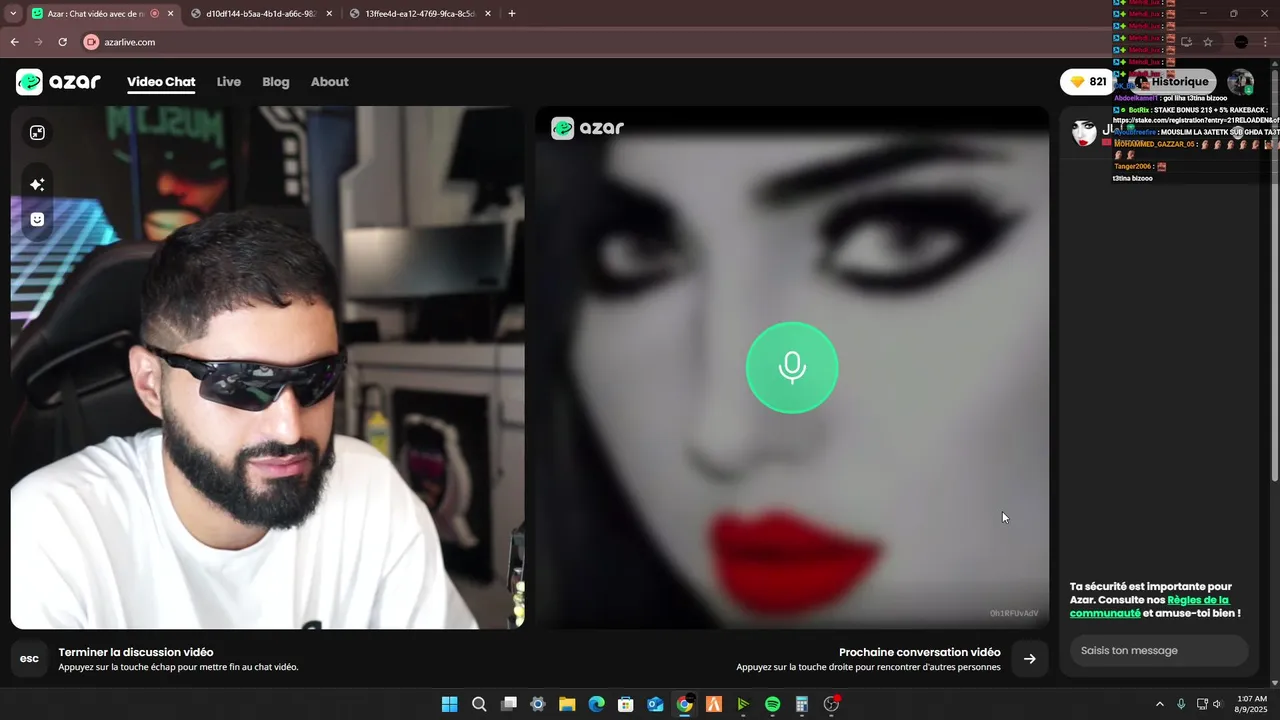Open Task View on taskbar

click(508, 704)
